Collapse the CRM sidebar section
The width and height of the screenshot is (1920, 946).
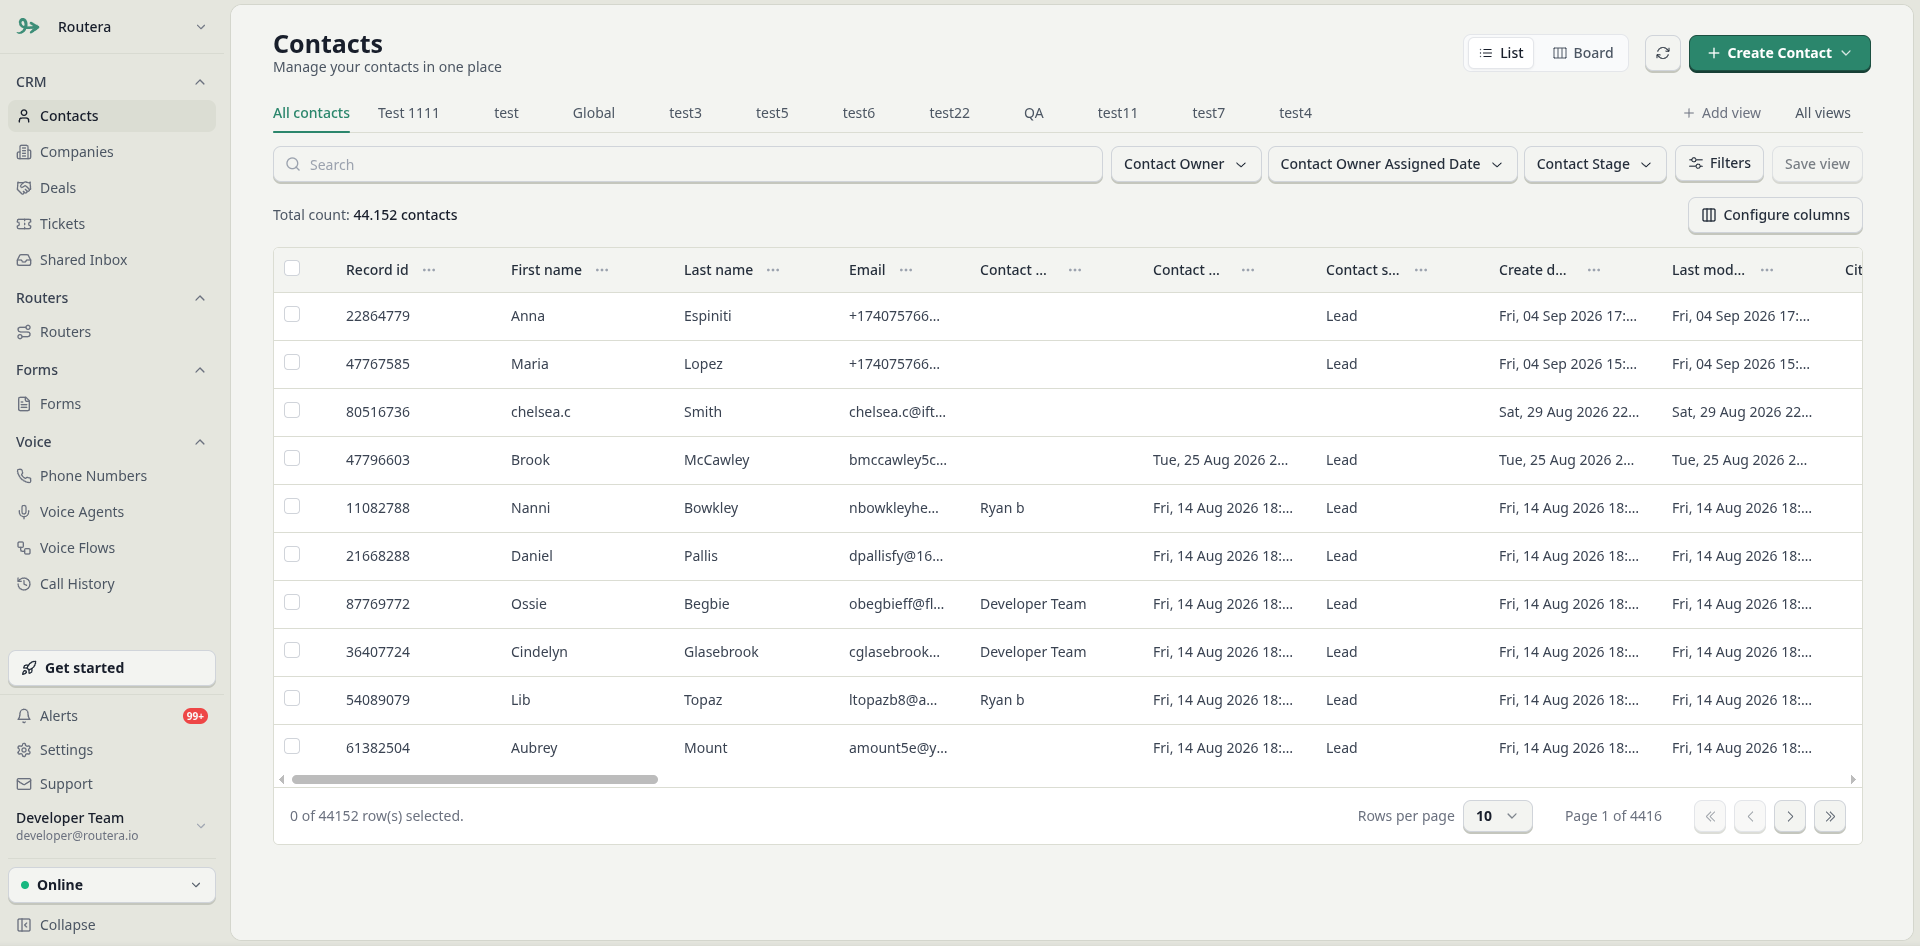pos(200,82)
